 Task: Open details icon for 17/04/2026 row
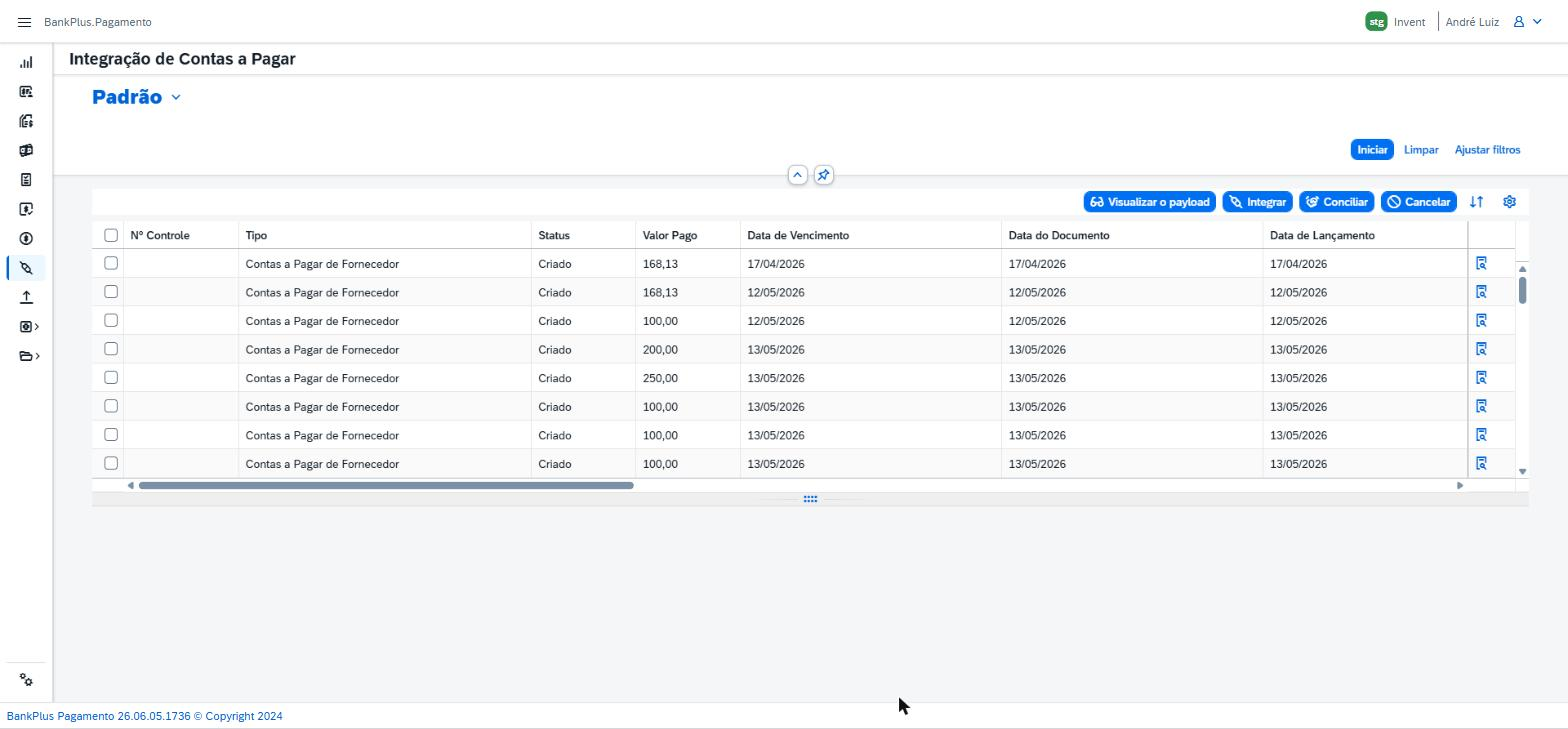click(x=1481, y=264)
